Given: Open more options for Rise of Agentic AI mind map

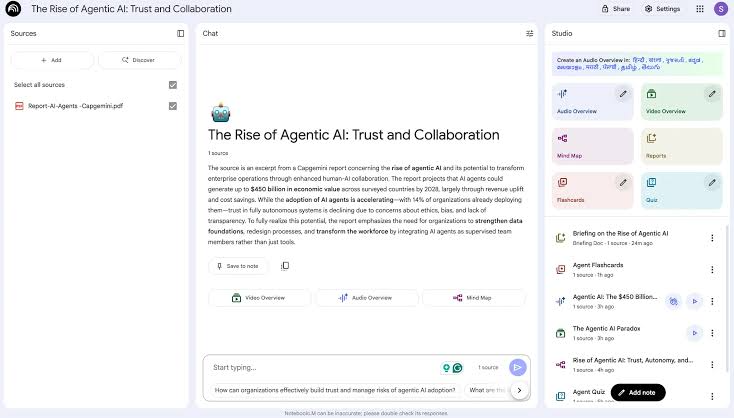Looking at the screenshot, I should (x=712, y=365).
